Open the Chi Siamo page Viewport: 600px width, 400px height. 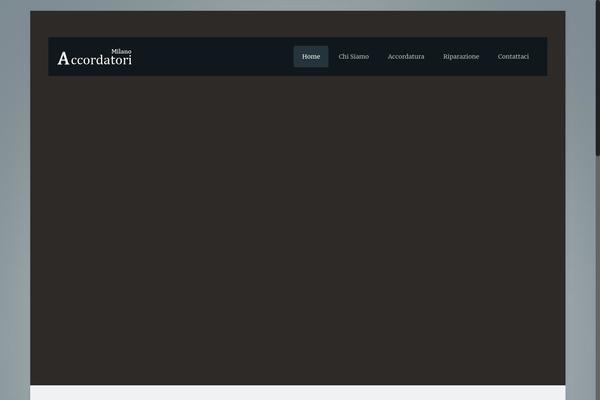[x=353, y=57]
